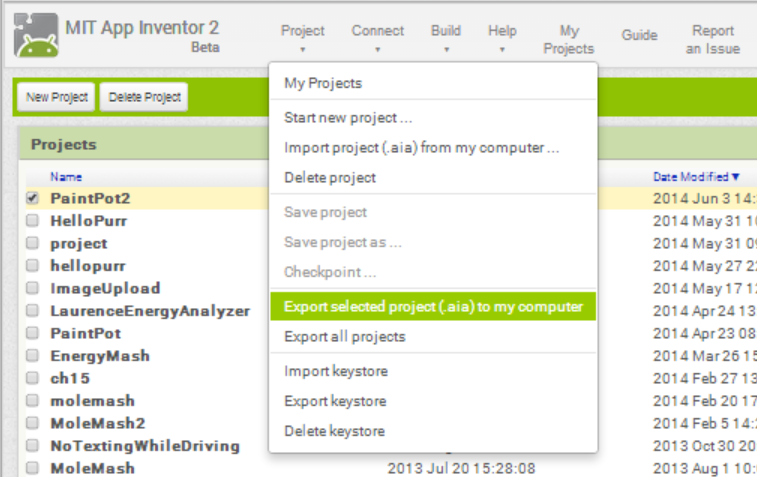Click the Delete Project button
Image resolution: width=757 pixels, height=477 pixels.
pyautogui.click(x=144, y=97)
